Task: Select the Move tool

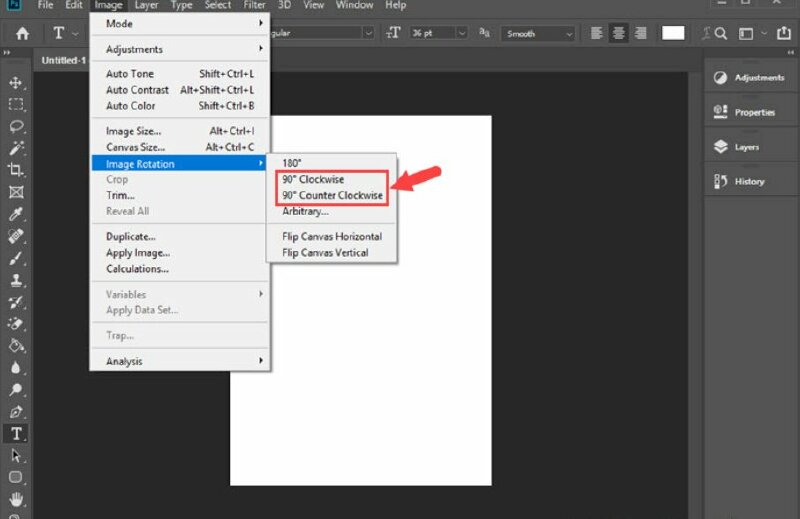Action: coord(16,83)
